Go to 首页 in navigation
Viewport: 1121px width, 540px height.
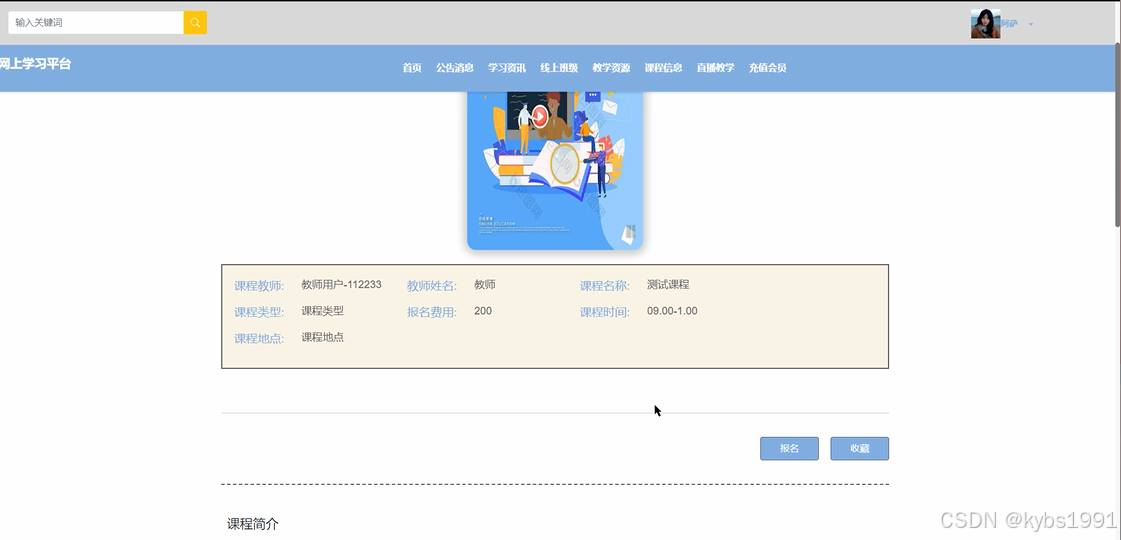point(412,68)
